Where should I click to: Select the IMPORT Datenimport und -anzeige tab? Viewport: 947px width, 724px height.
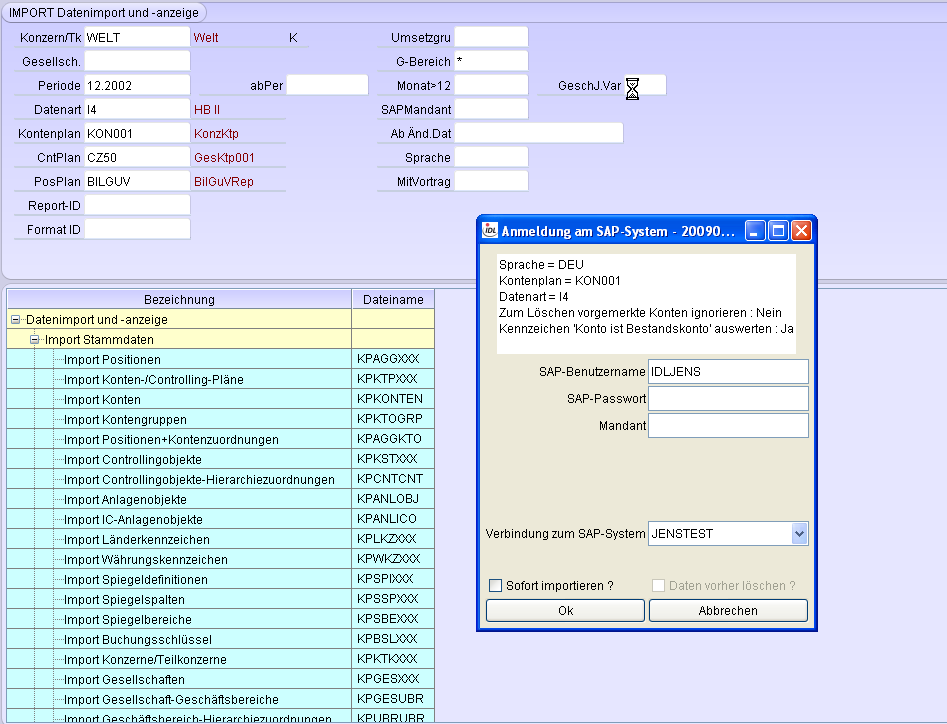click(x=104, y=13)
